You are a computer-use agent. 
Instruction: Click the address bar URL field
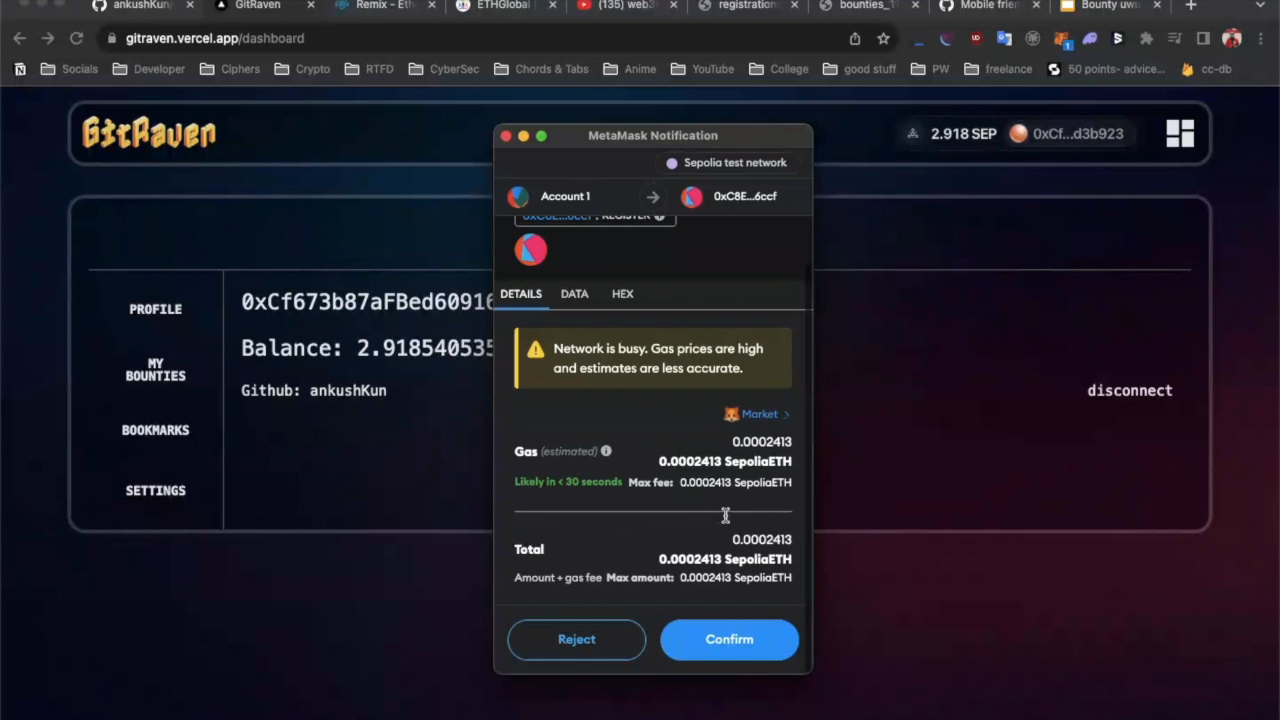[x=480, y=38]
